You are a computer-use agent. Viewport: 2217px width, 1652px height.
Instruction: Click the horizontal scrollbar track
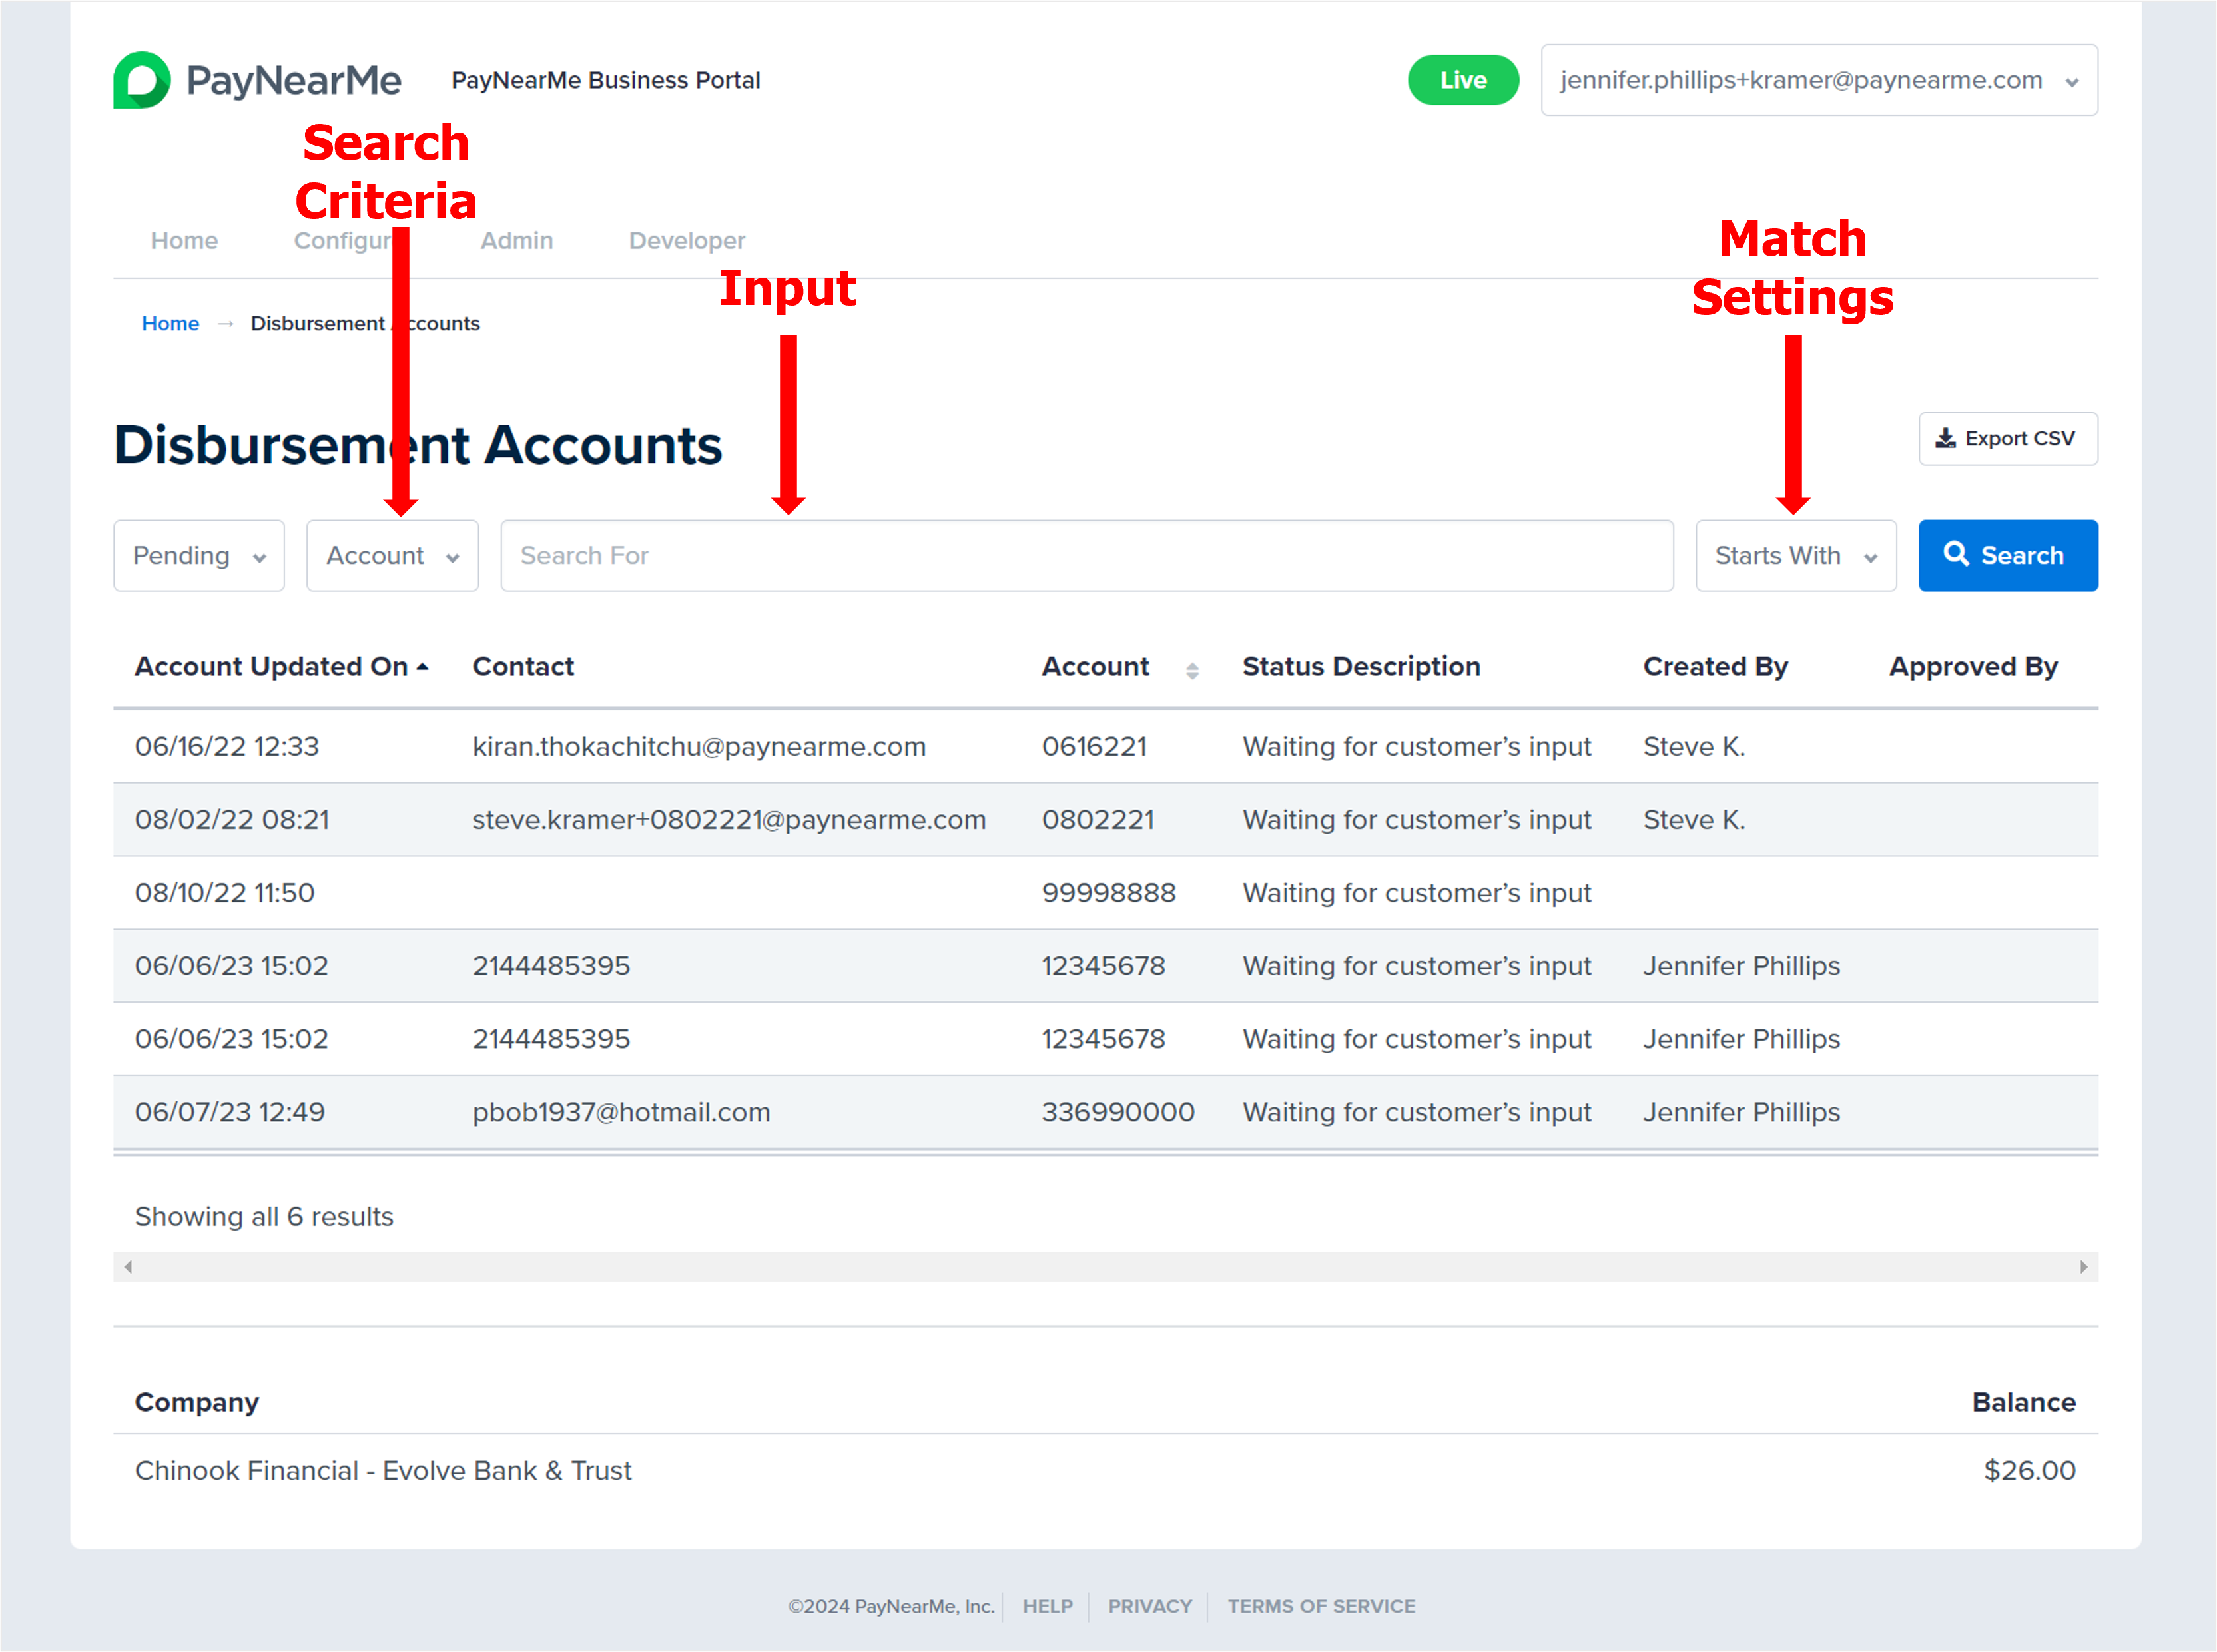pos(1105,1267)
